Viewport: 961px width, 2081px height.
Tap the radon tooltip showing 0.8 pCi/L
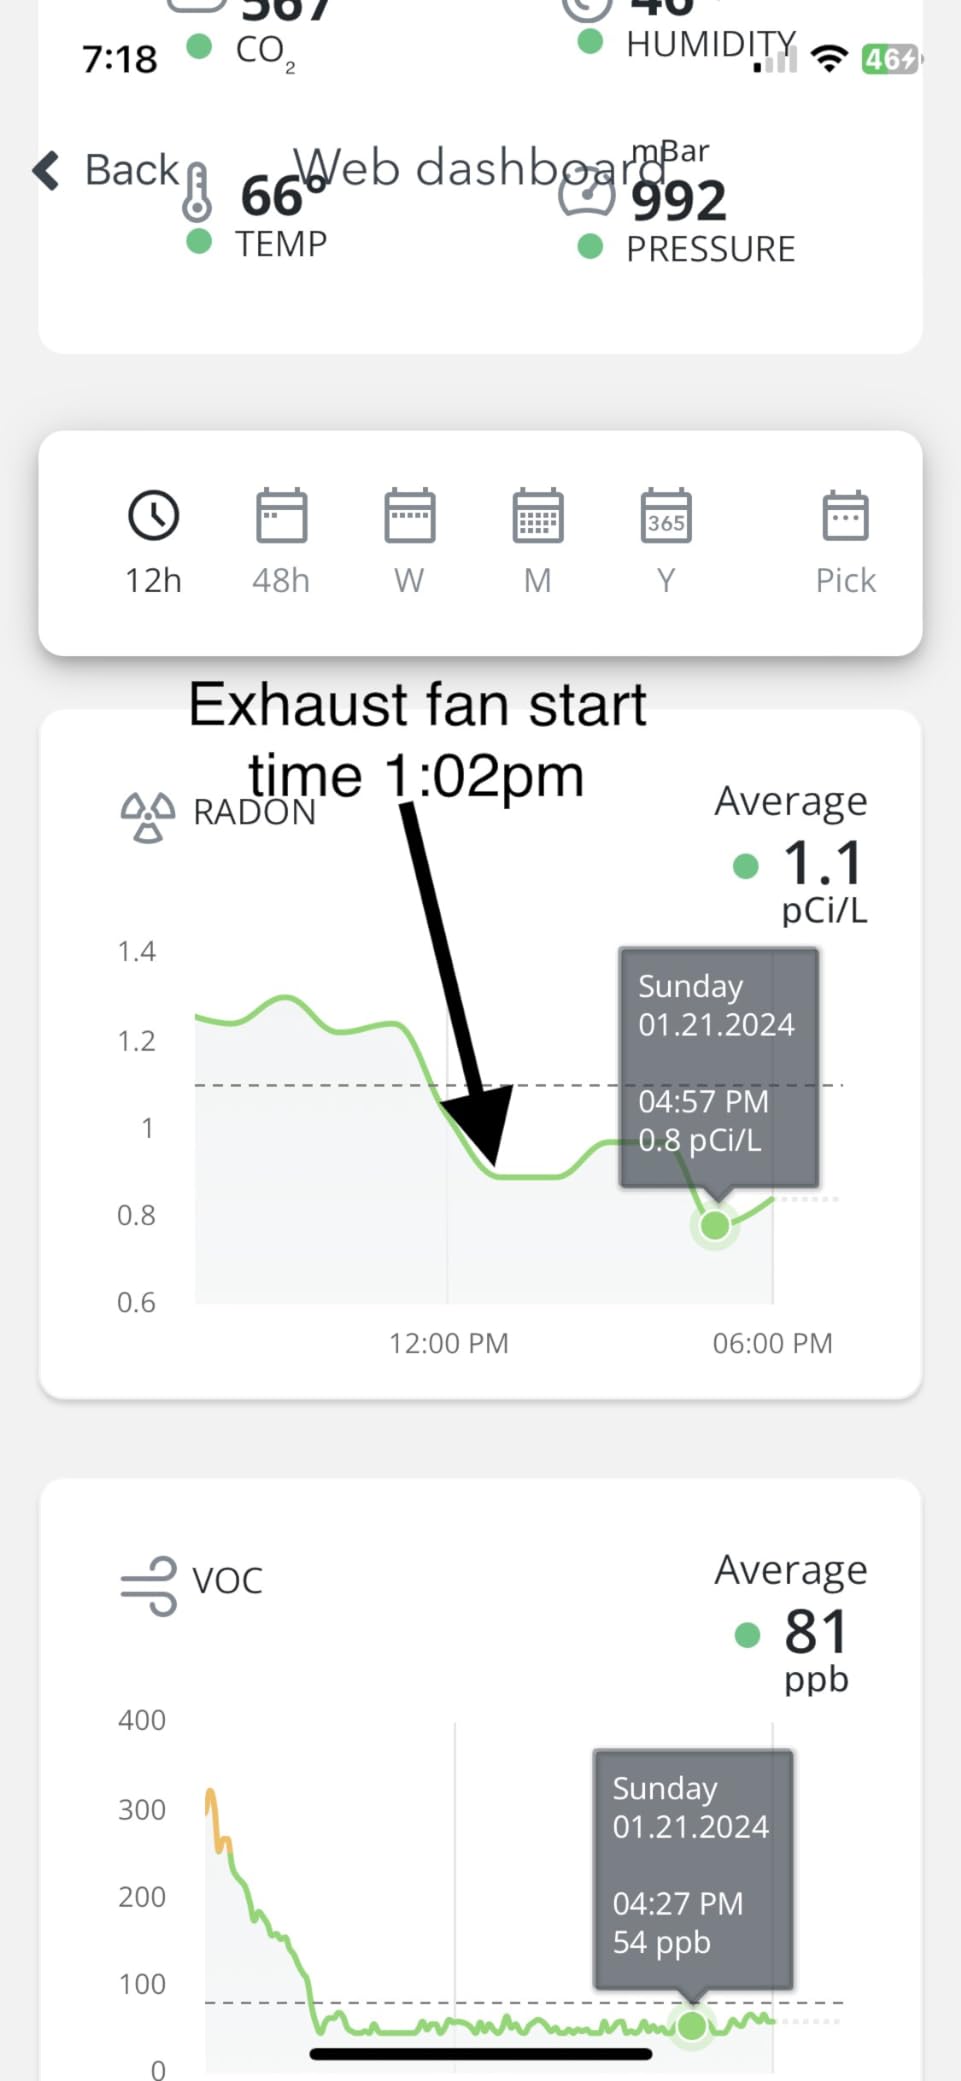719,1067
